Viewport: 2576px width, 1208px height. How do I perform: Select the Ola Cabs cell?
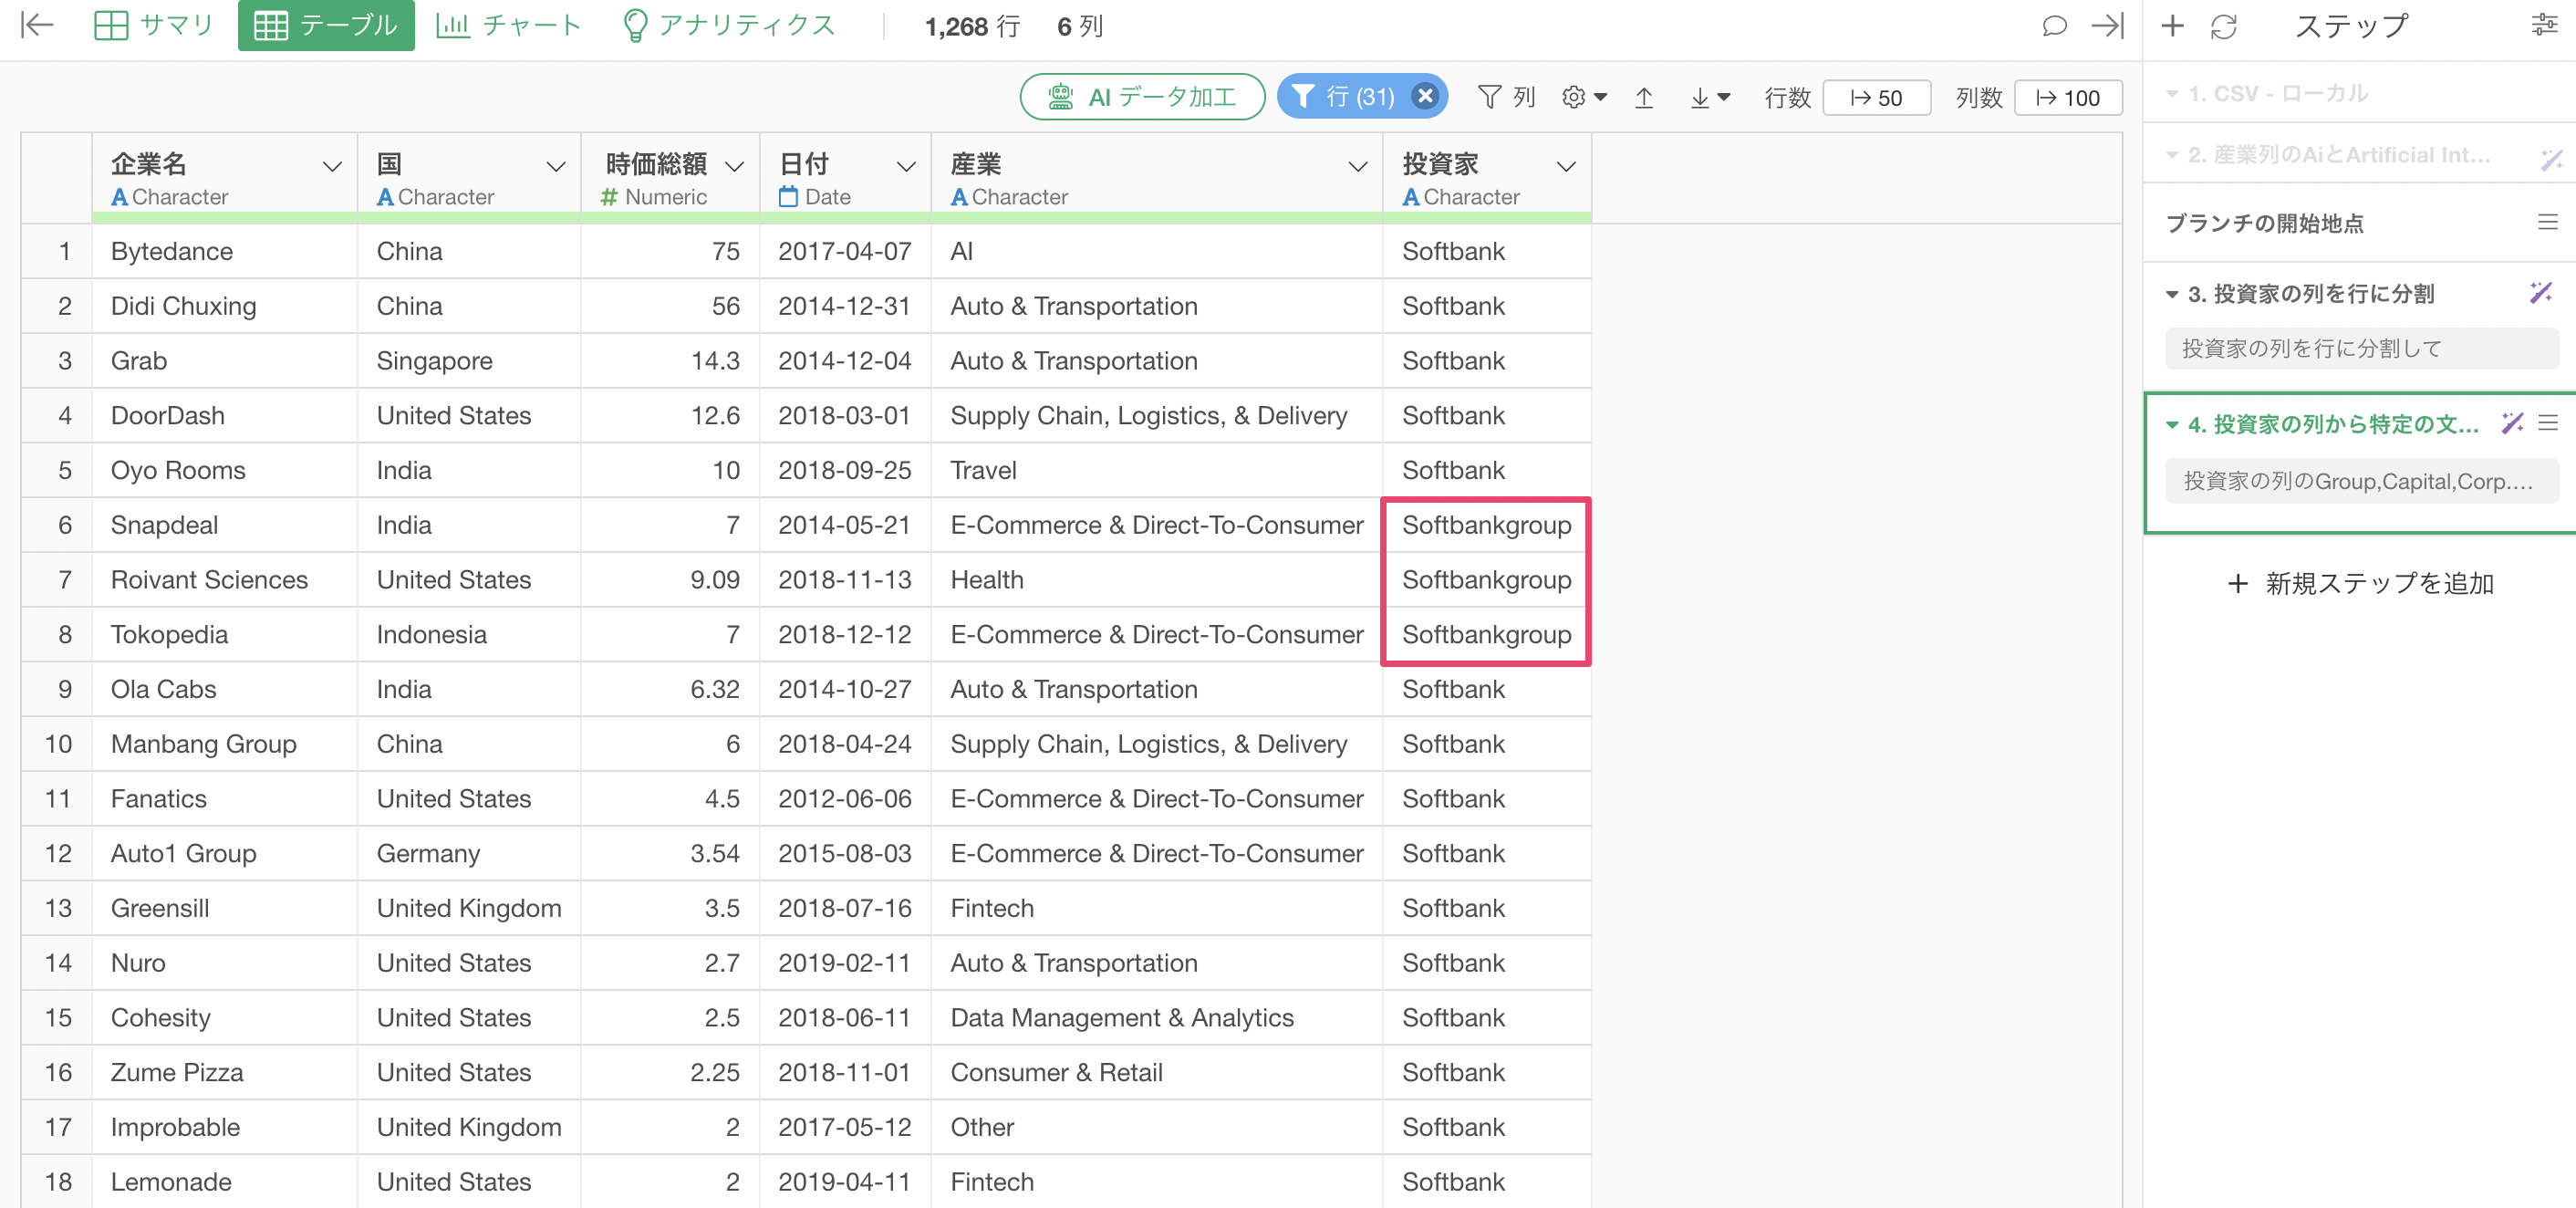tap(224, 689)
